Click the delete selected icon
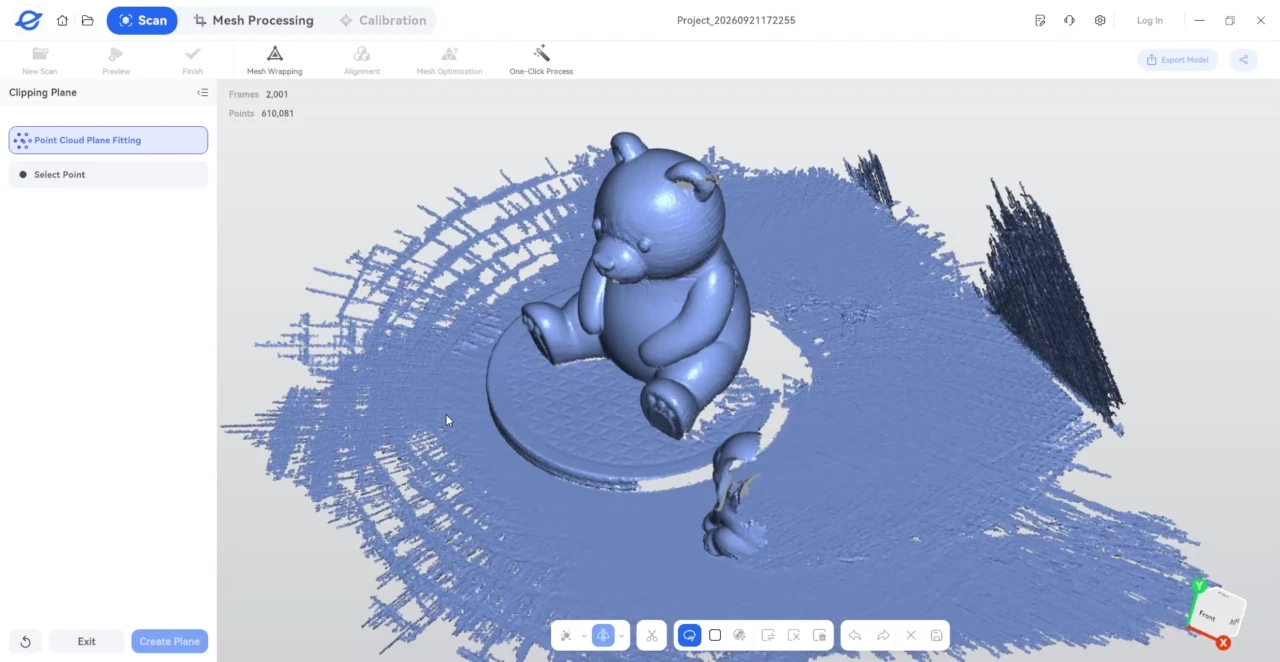 point(820,636)
